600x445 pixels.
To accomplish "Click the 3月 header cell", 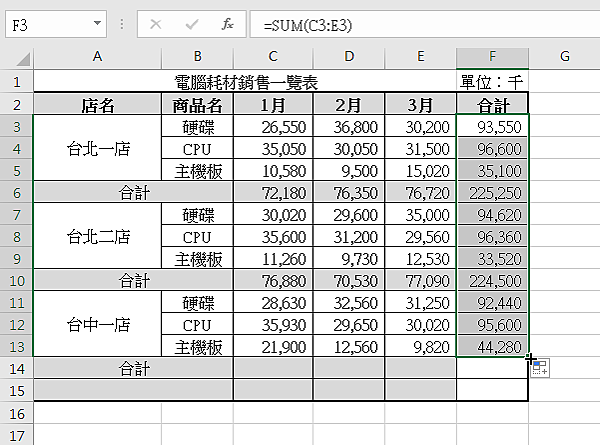I will [420, 104].
